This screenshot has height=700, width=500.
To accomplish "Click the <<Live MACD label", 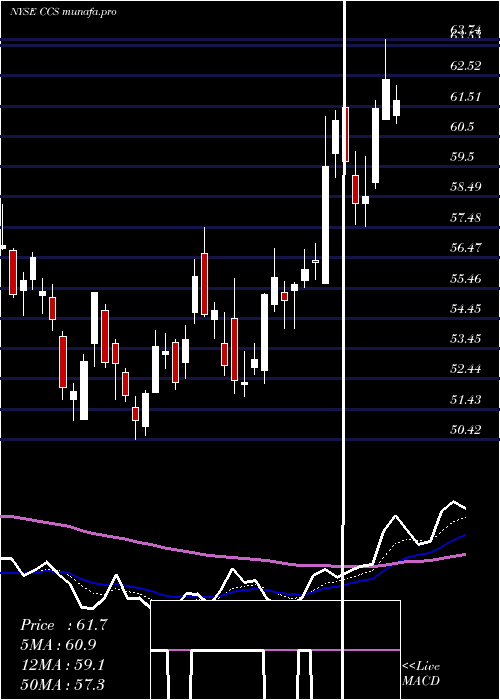I will point(421,673).
